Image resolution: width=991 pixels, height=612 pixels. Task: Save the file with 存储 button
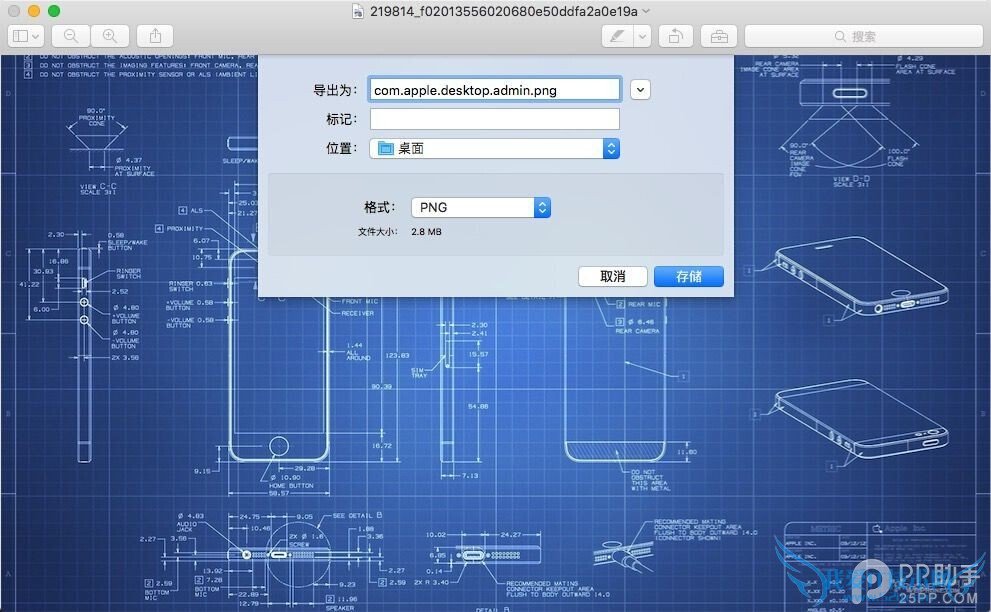tap(689, 276)
